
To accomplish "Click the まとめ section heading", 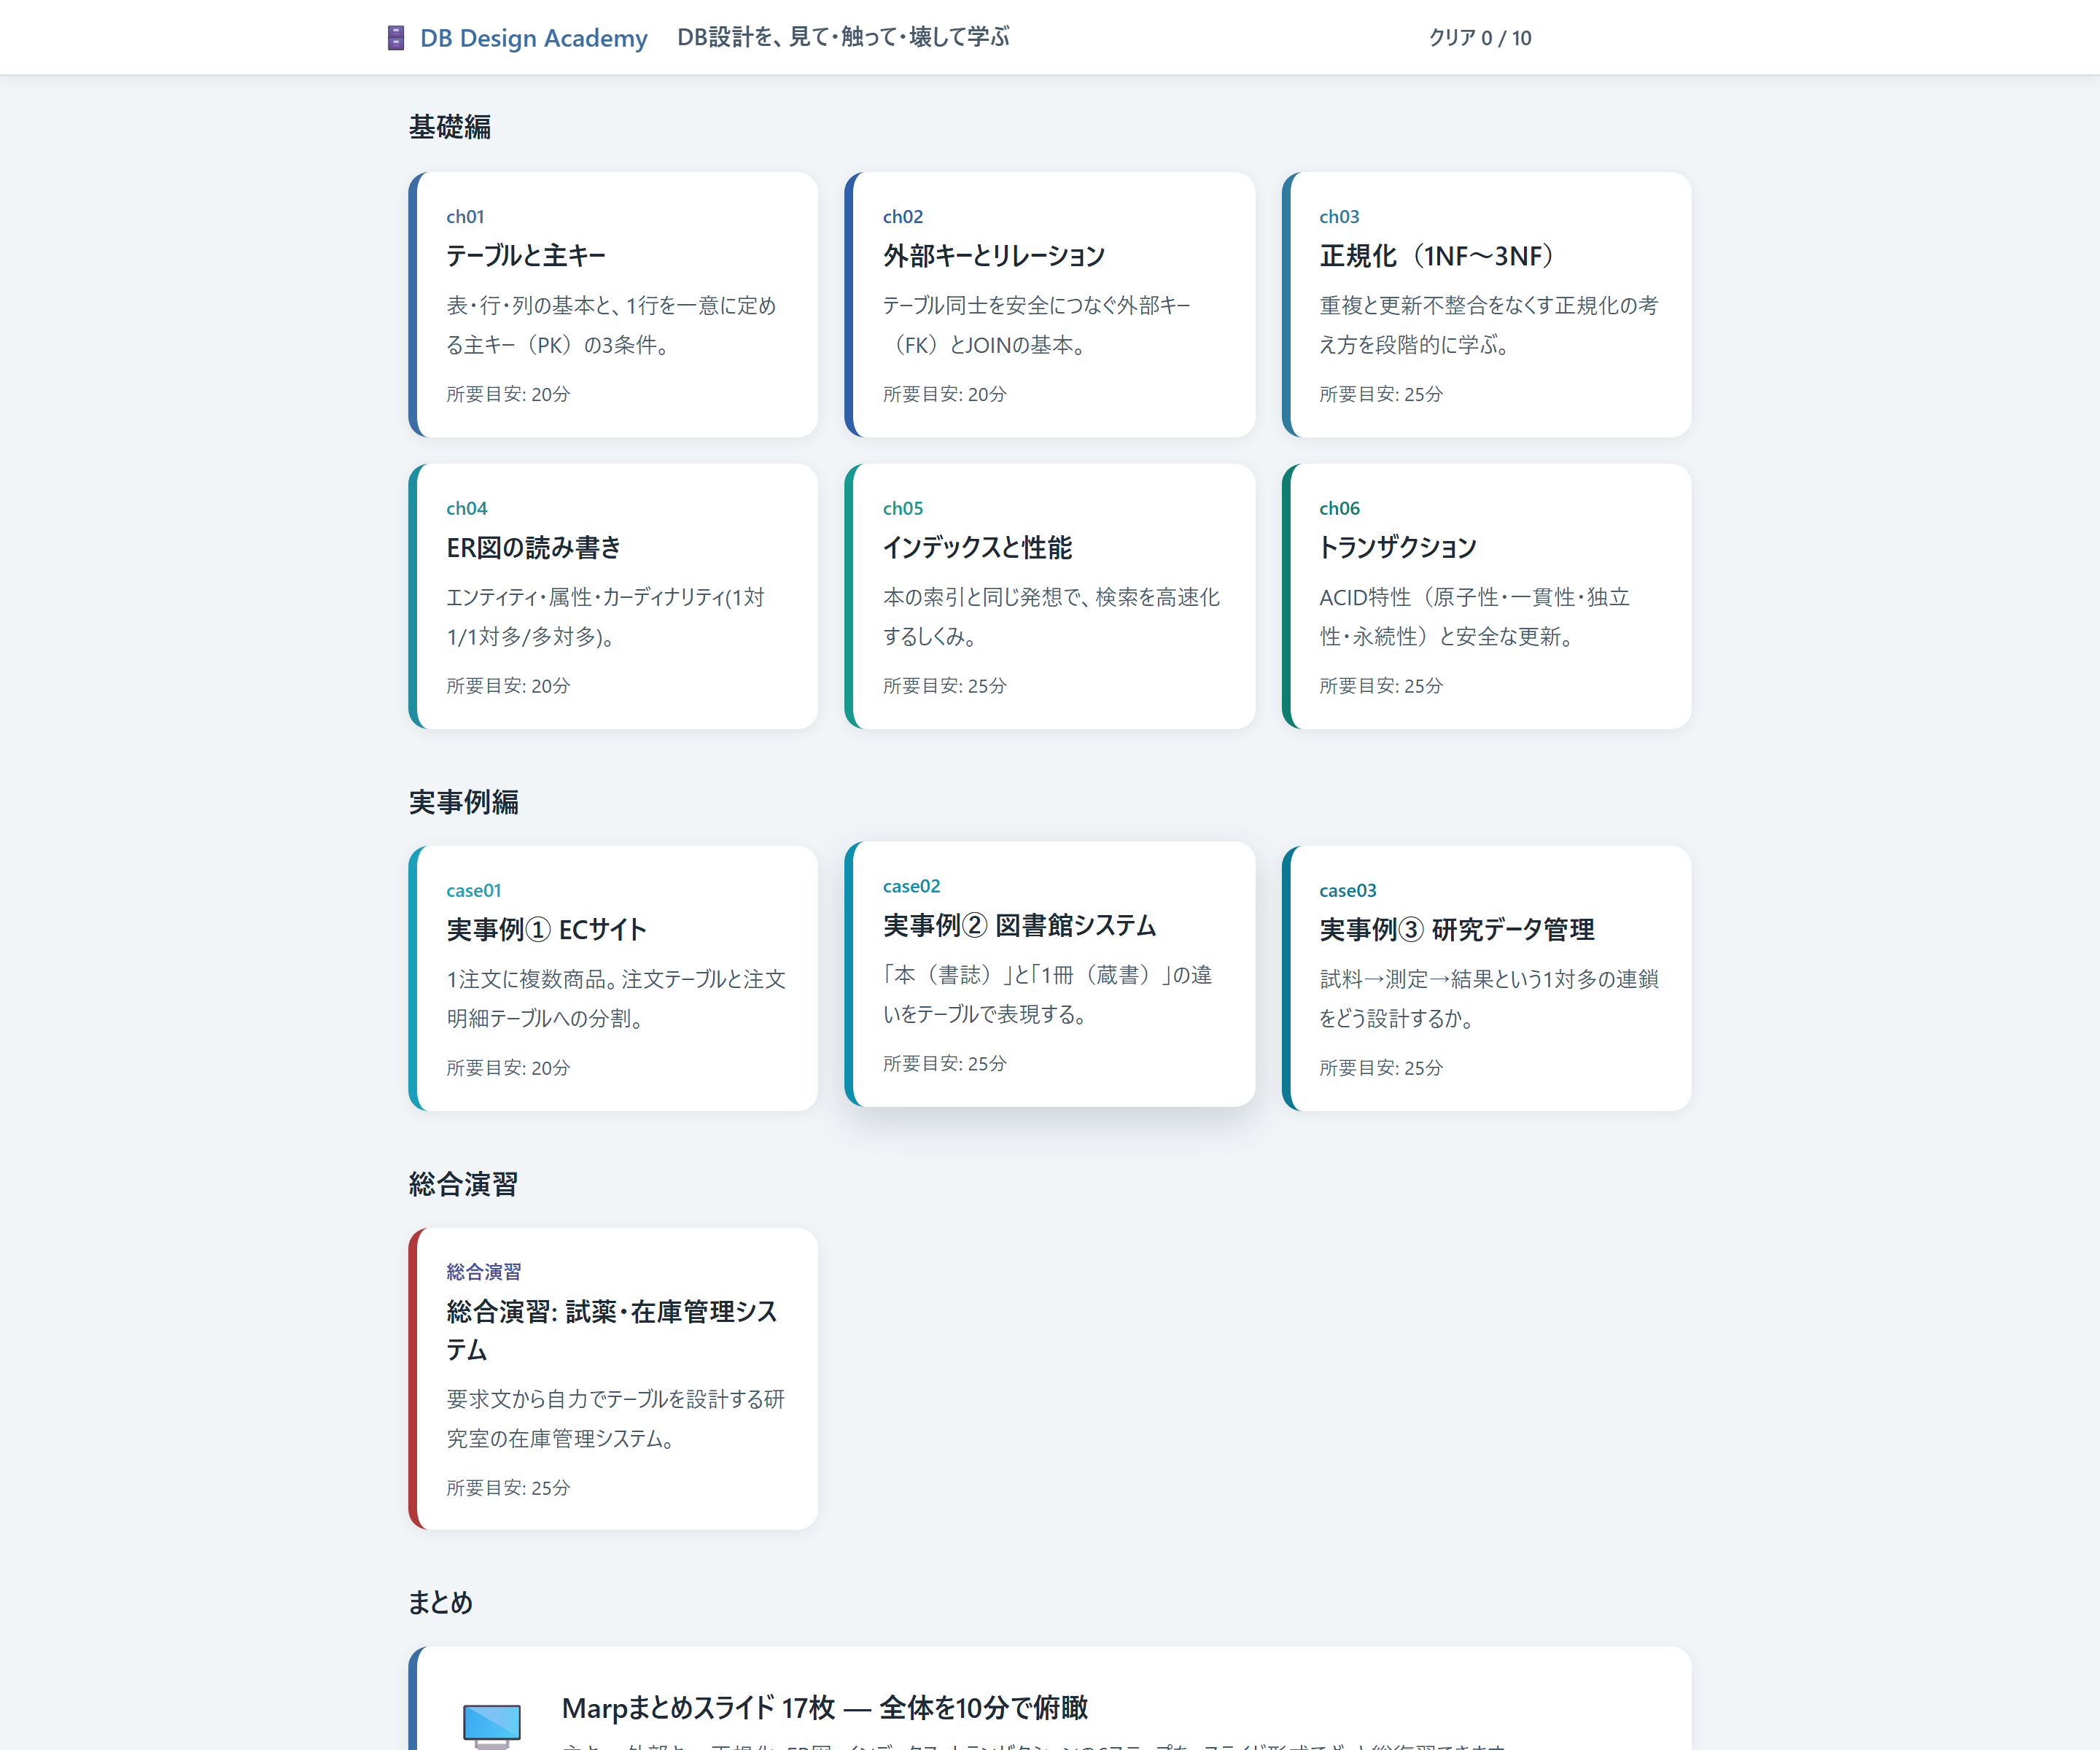I will click(441, 1602).
